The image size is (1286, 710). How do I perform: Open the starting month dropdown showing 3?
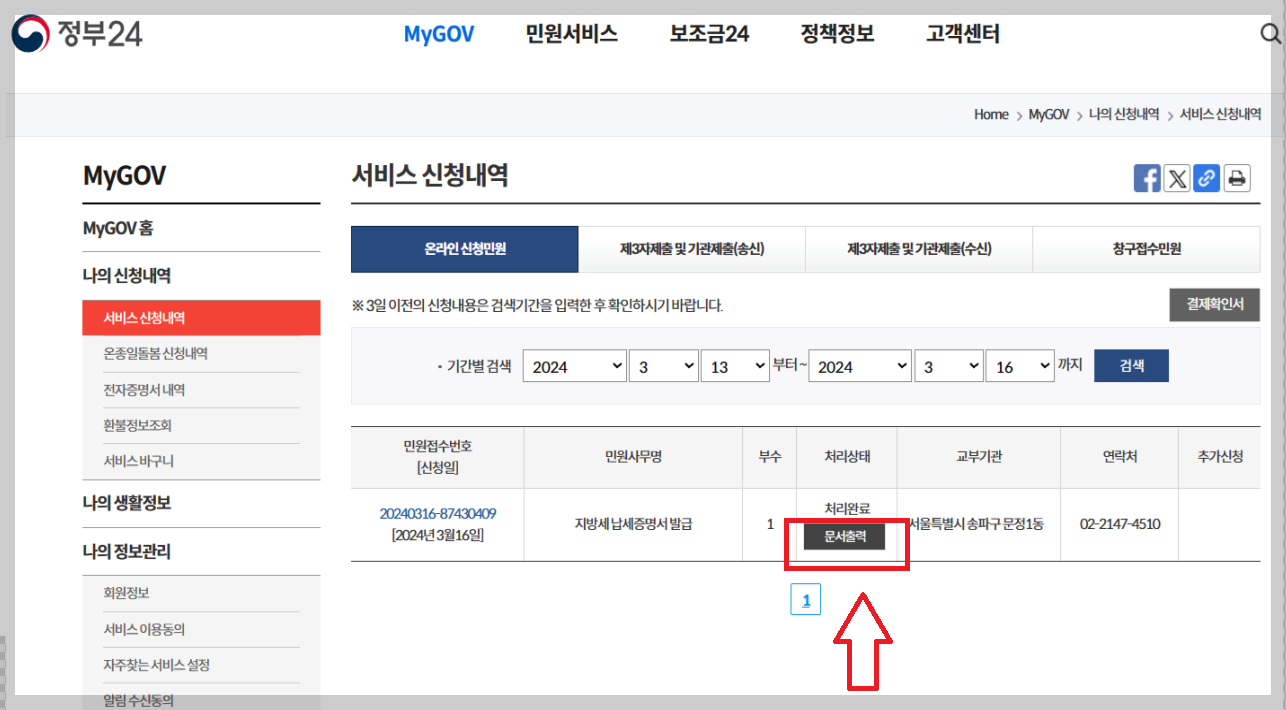point(663,365)
